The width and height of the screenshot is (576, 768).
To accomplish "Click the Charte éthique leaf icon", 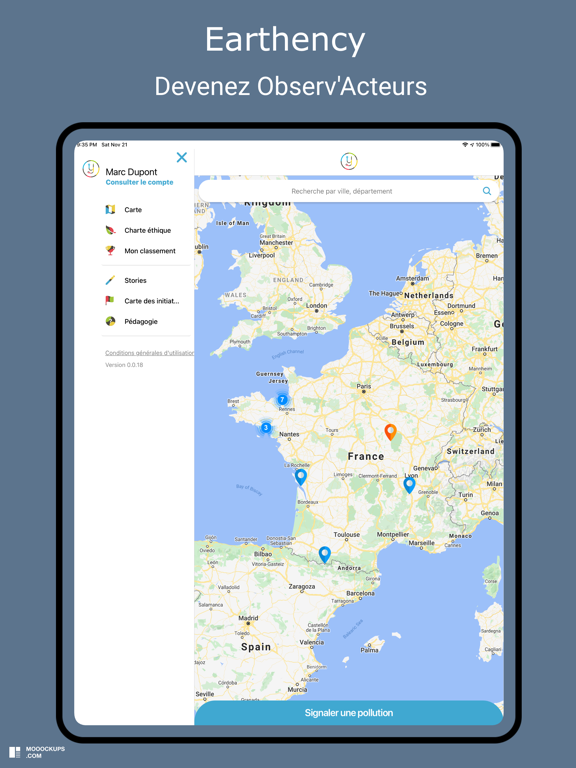I will click(x=110, y=230).
